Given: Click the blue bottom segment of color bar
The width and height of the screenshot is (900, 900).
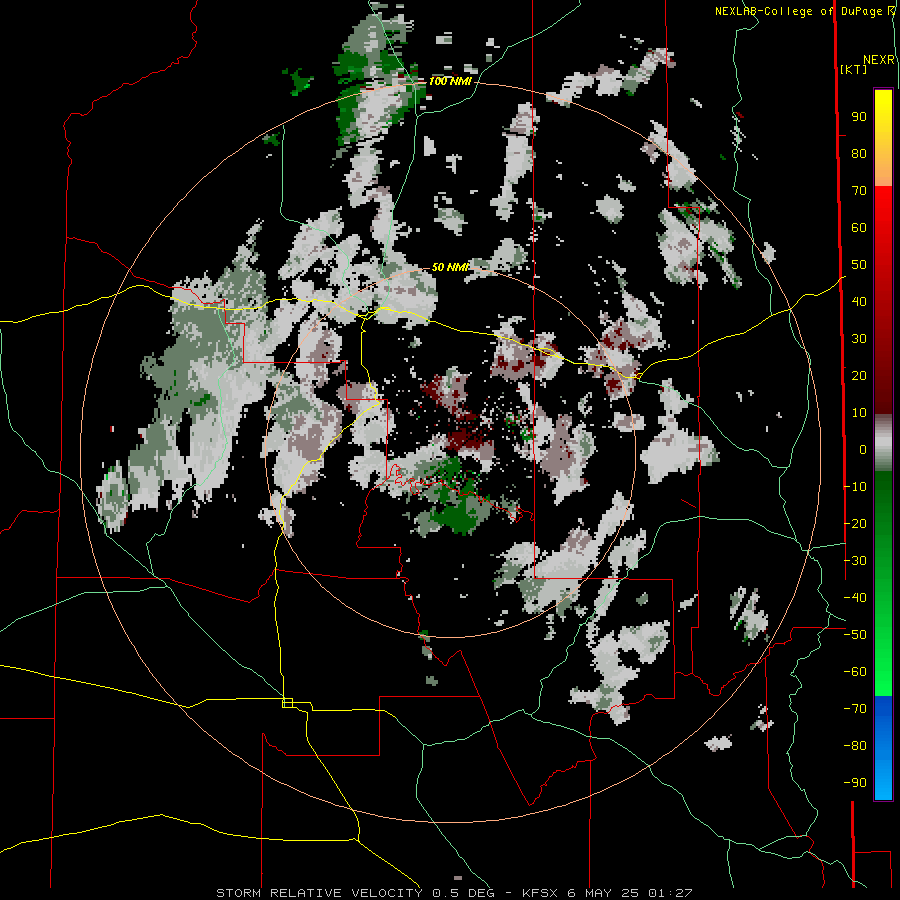Looking at the screenshot, I should pos(883,747).
